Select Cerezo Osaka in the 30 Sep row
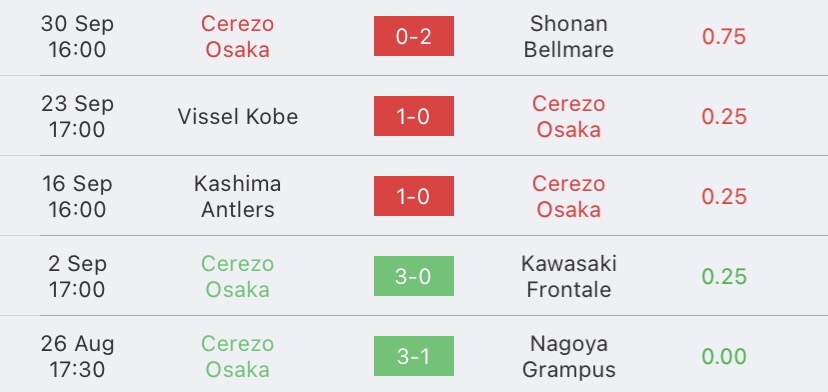828x392 pixels. click(x=238, y=36)
